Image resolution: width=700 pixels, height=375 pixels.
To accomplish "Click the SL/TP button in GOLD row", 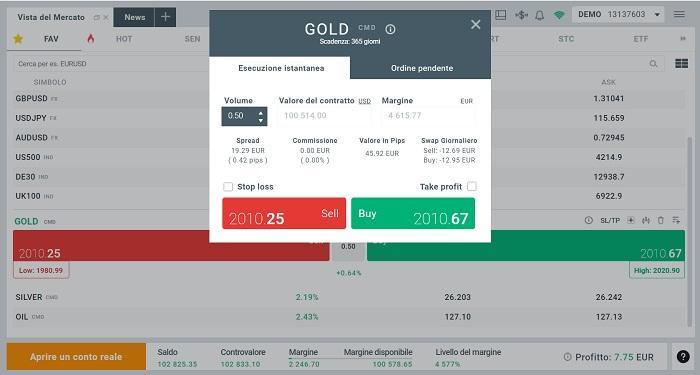I will pos(610,221).
